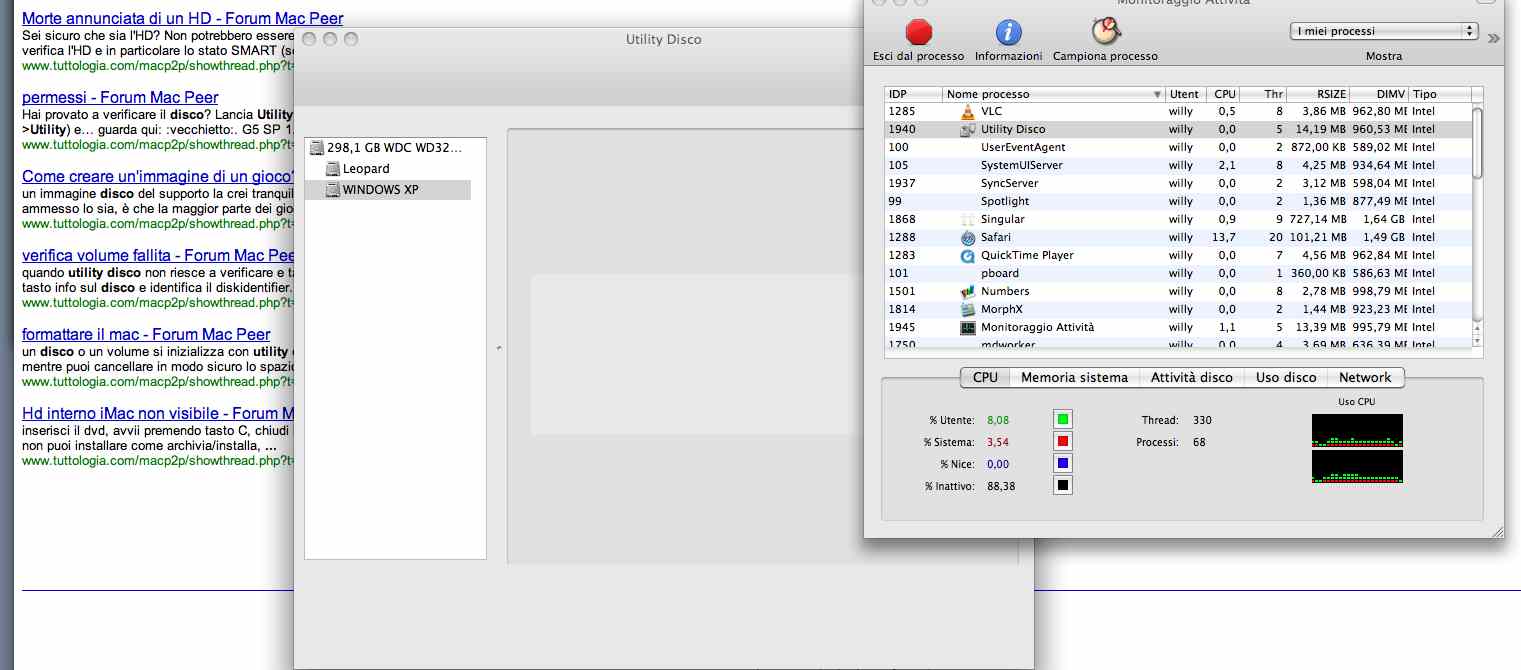
Task: Switch to the Network tab
Action: point(1365,377)
